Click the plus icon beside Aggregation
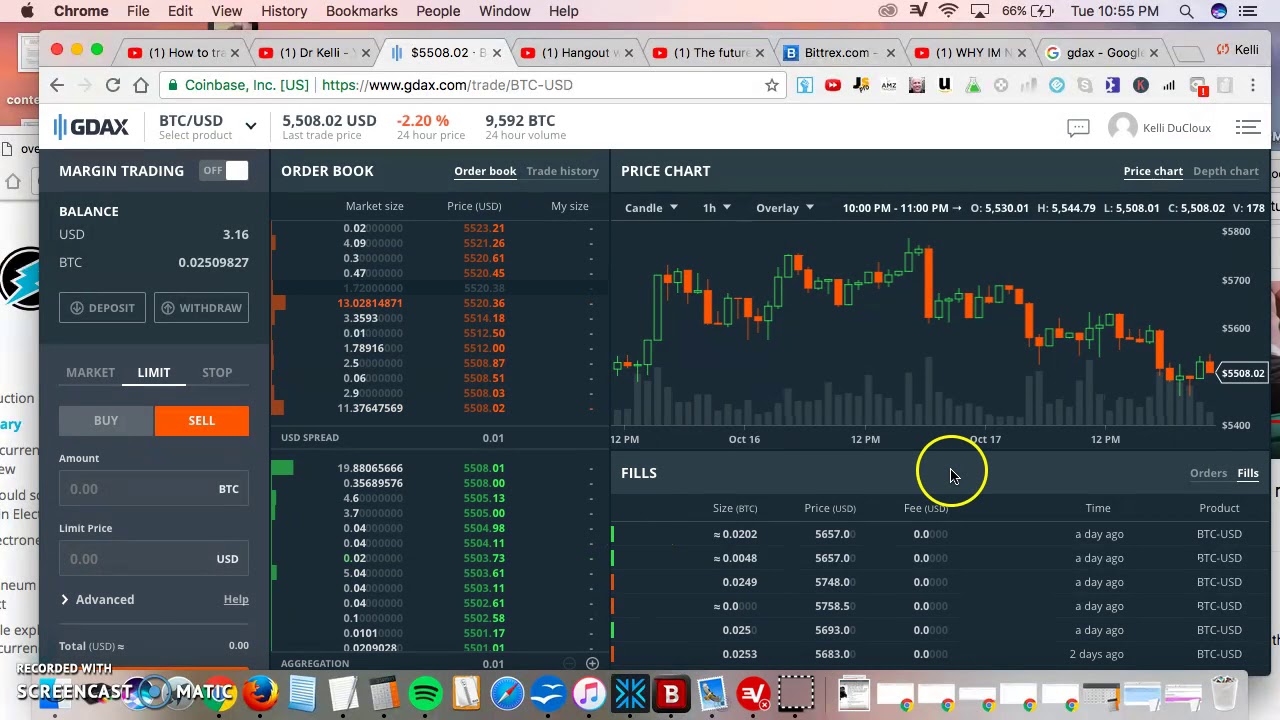Screen dimensions: 1280x720 click(x=592, y=664)
